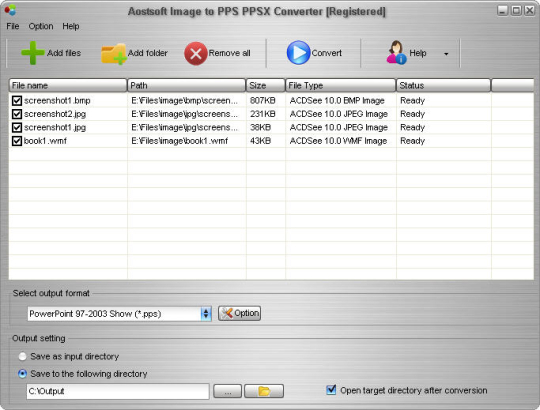
Task: Select Save as input directory
Action: pyautogui.click(x=22, y=356)
